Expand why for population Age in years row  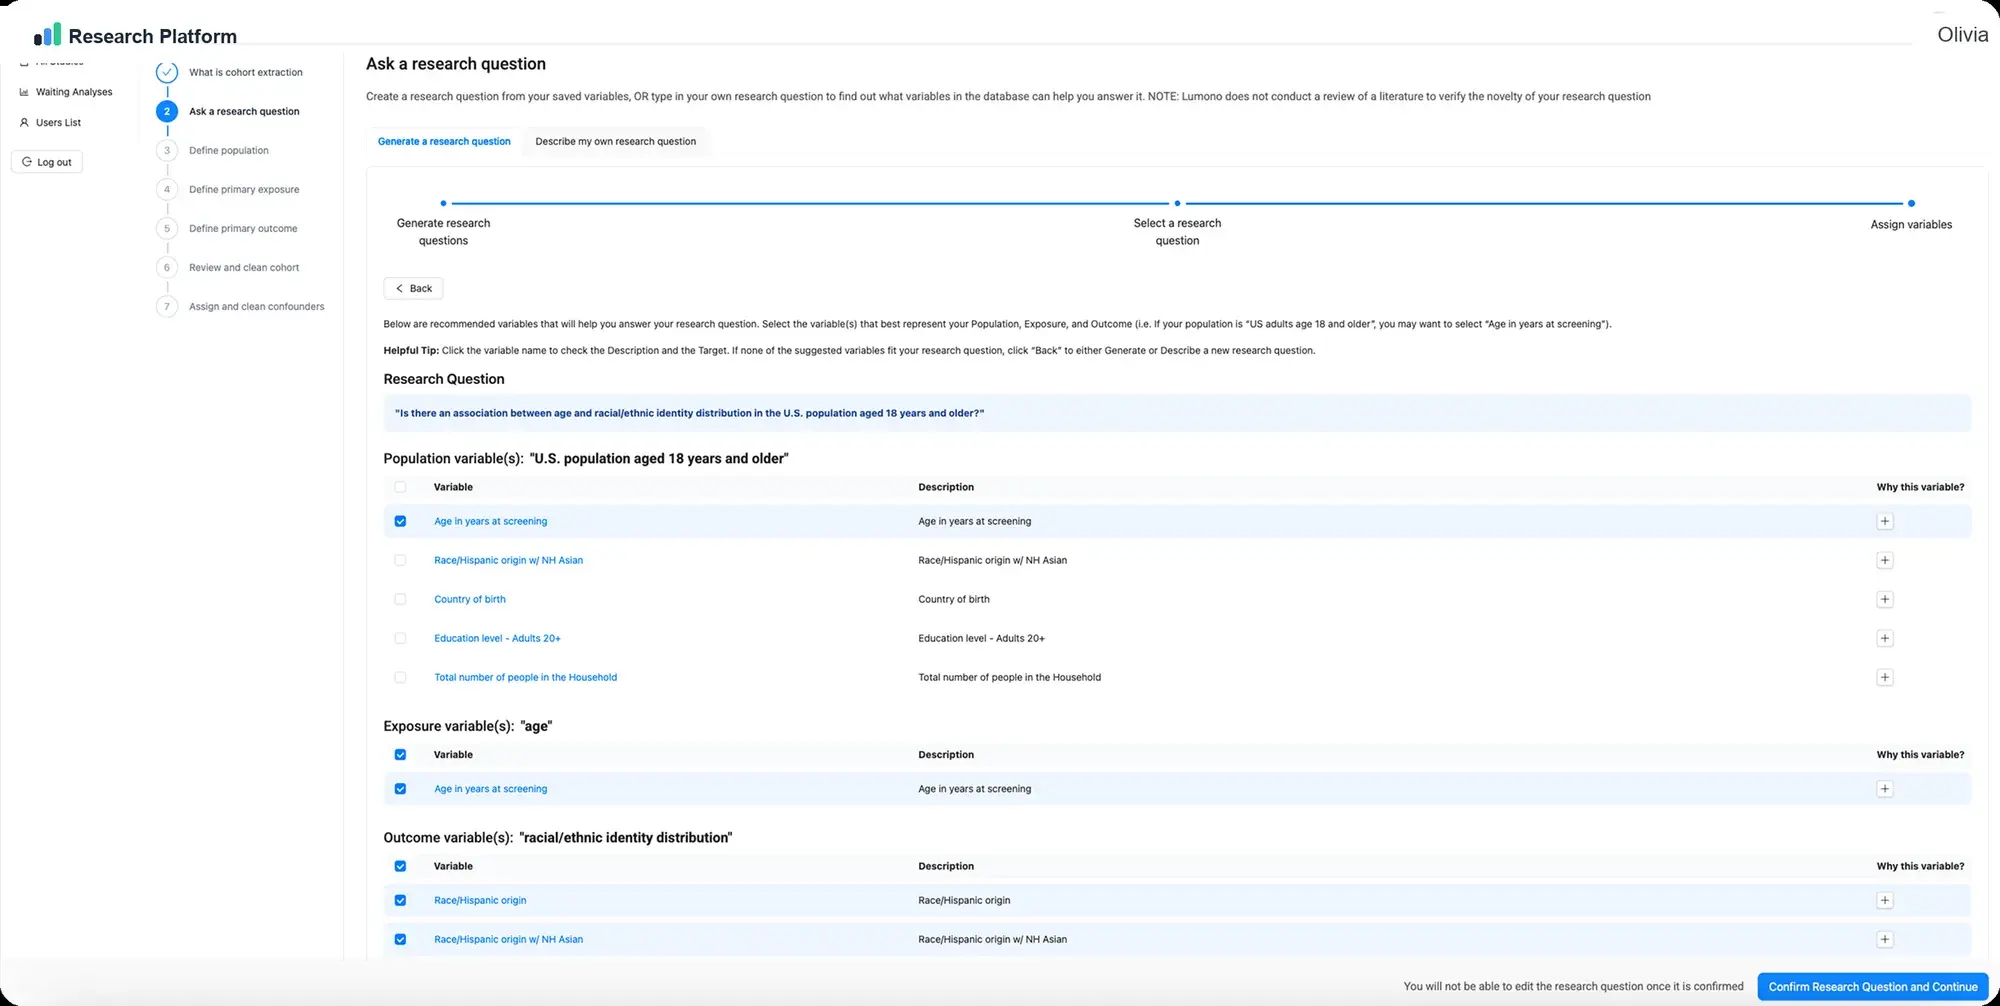click(x=1884, y=521)
